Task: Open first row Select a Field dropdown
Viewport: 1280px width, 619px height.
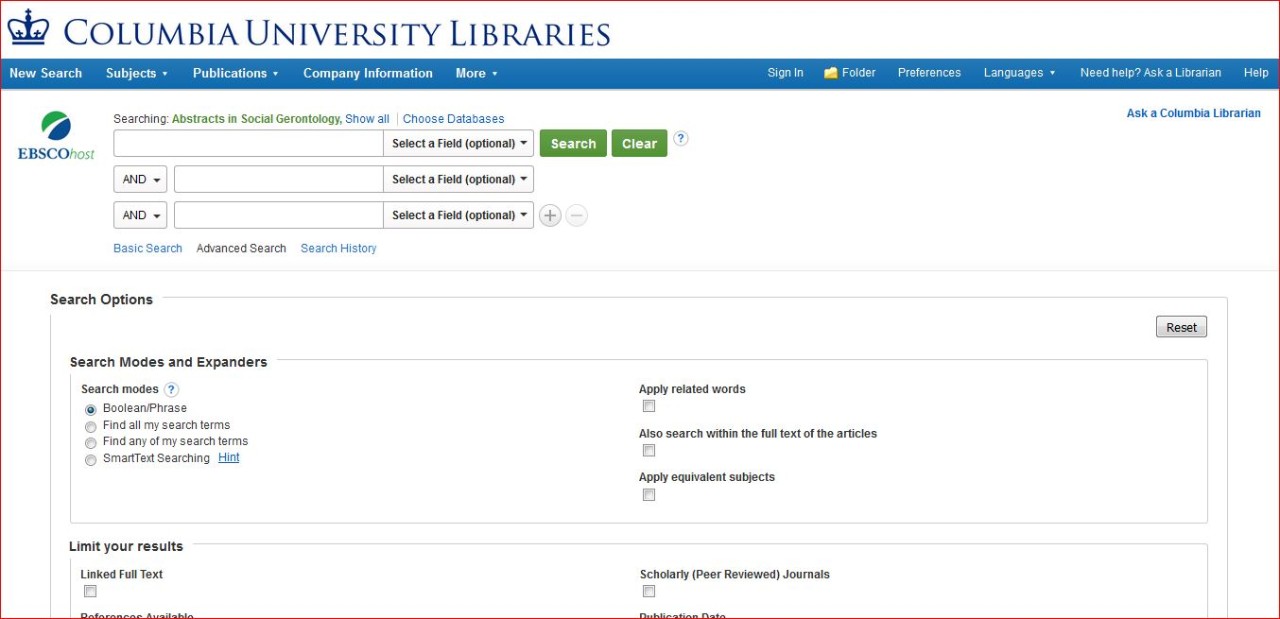Action: pos(459,143)
